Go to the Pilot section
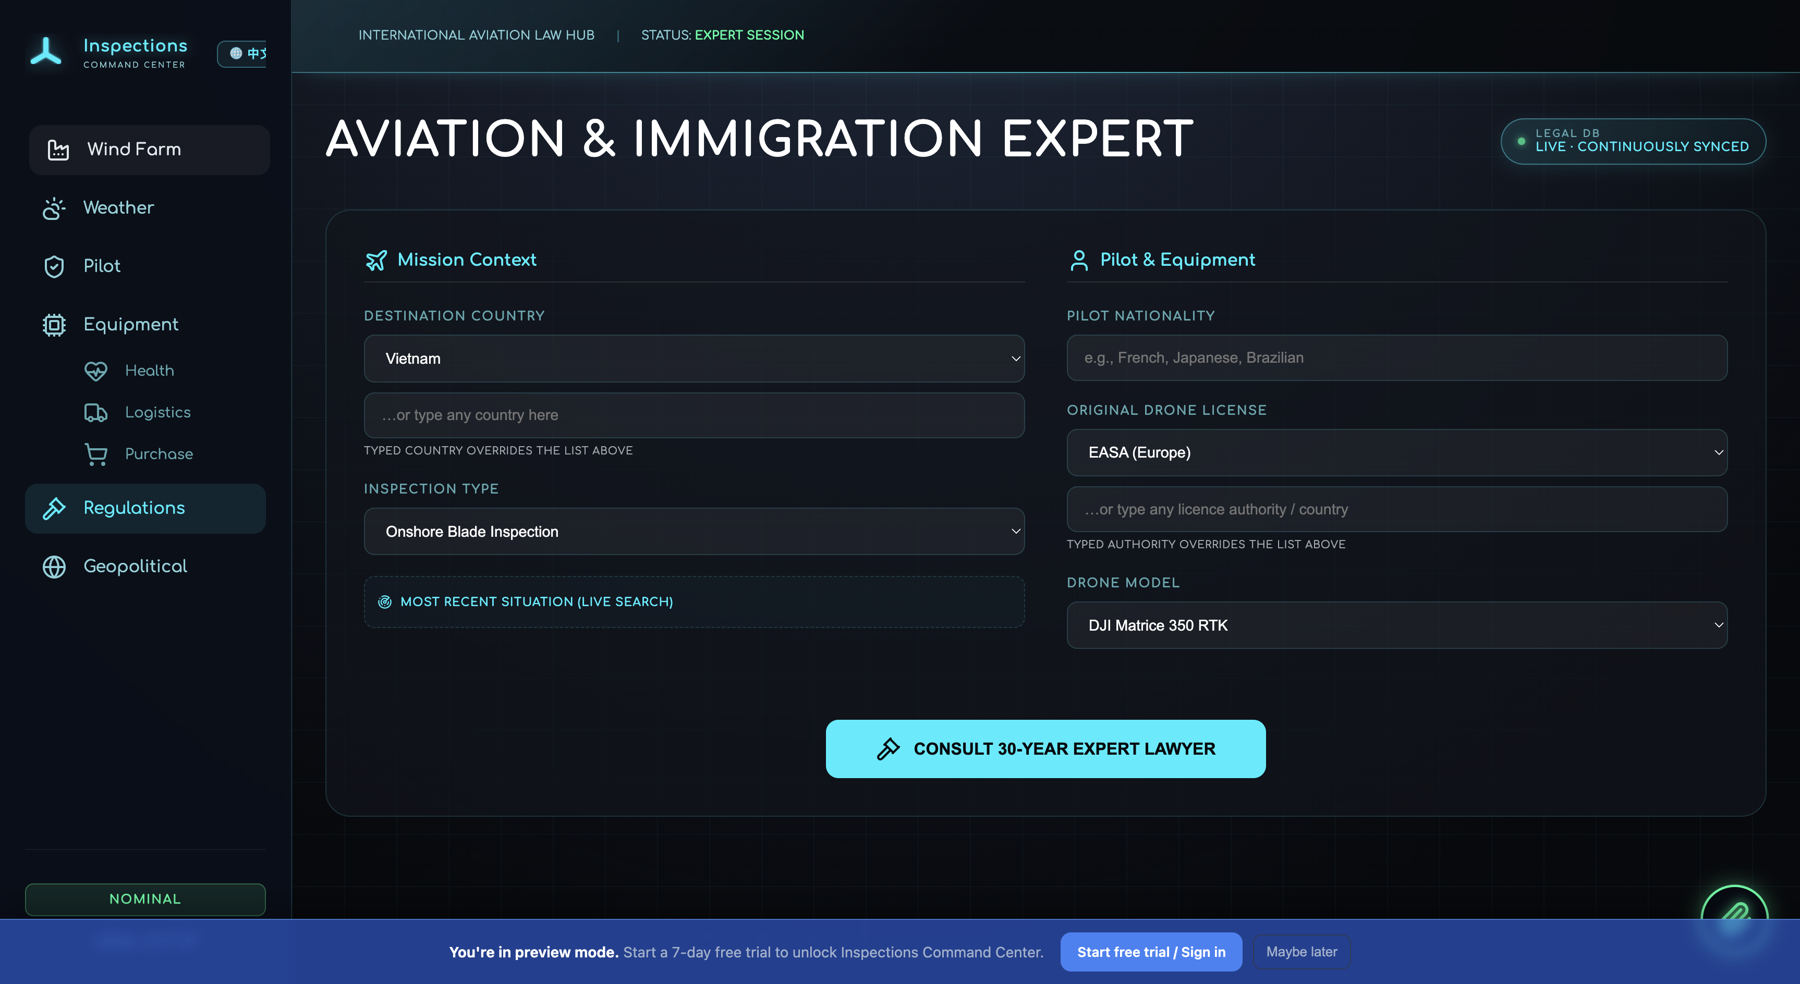Image resolution: width=1800 pixels, height=984 pixels. tap(147, 266)
